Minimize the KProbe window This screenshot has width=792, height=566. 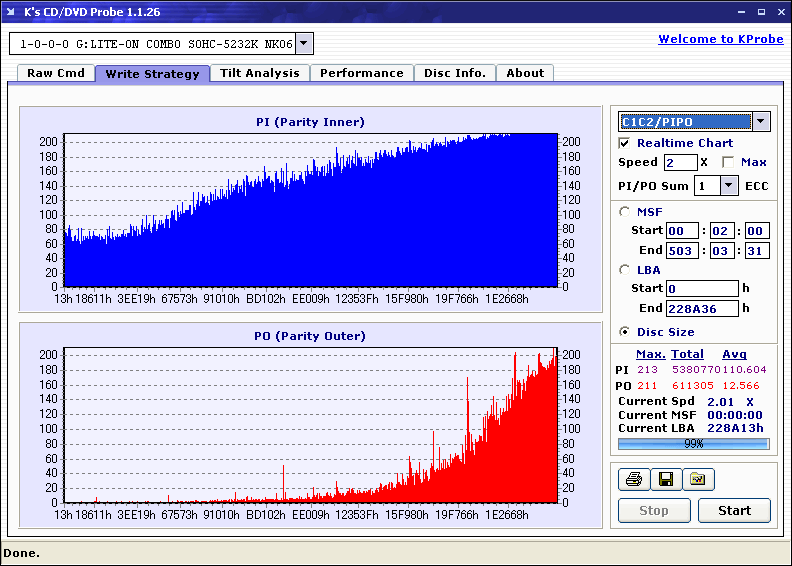coord(741,12)
